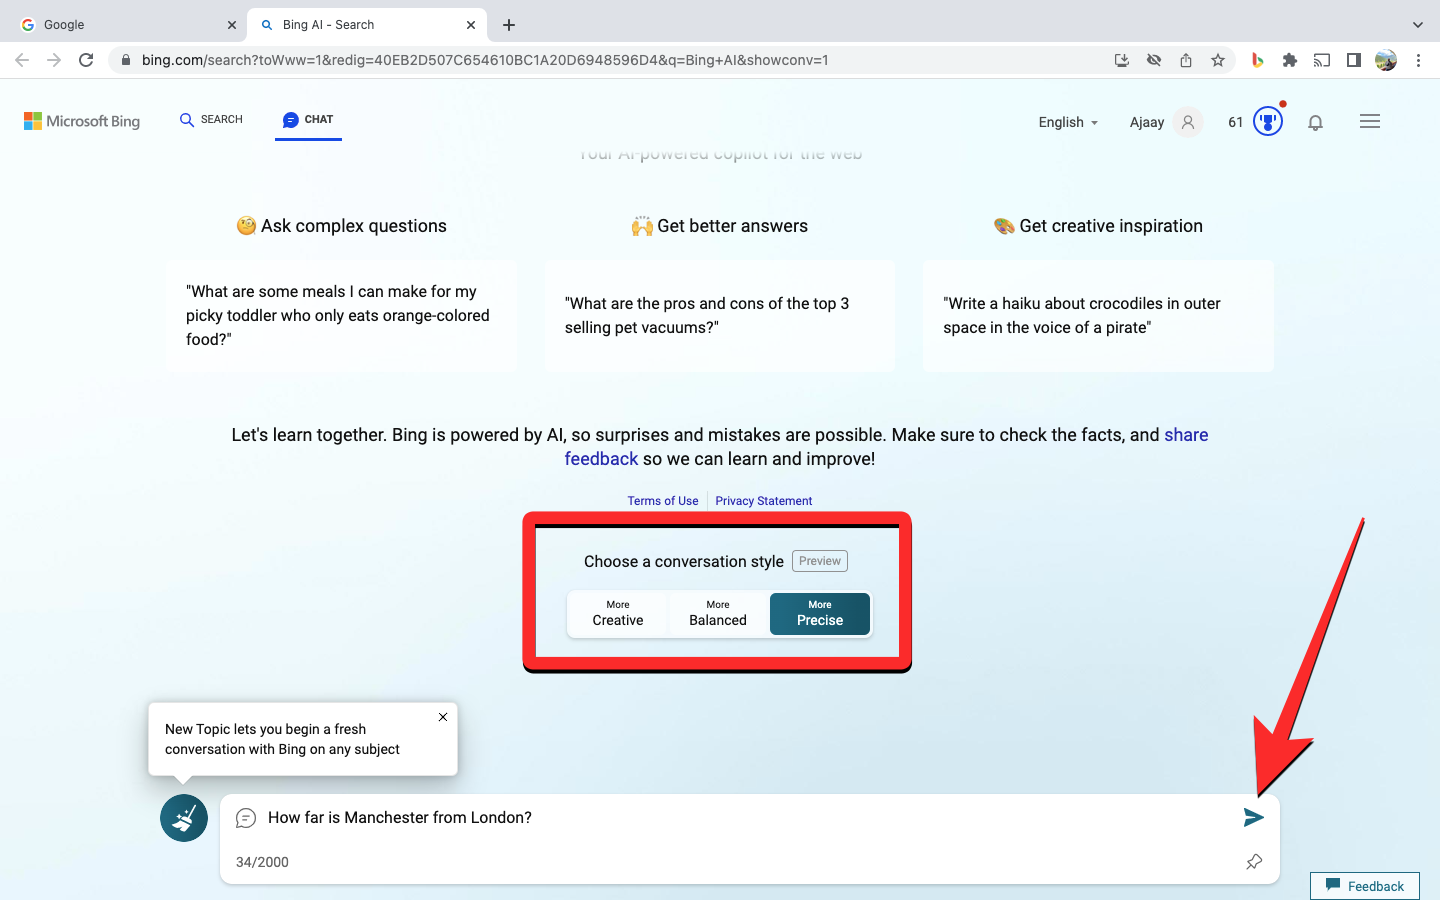Switch to the Google tab

[124, 25]
